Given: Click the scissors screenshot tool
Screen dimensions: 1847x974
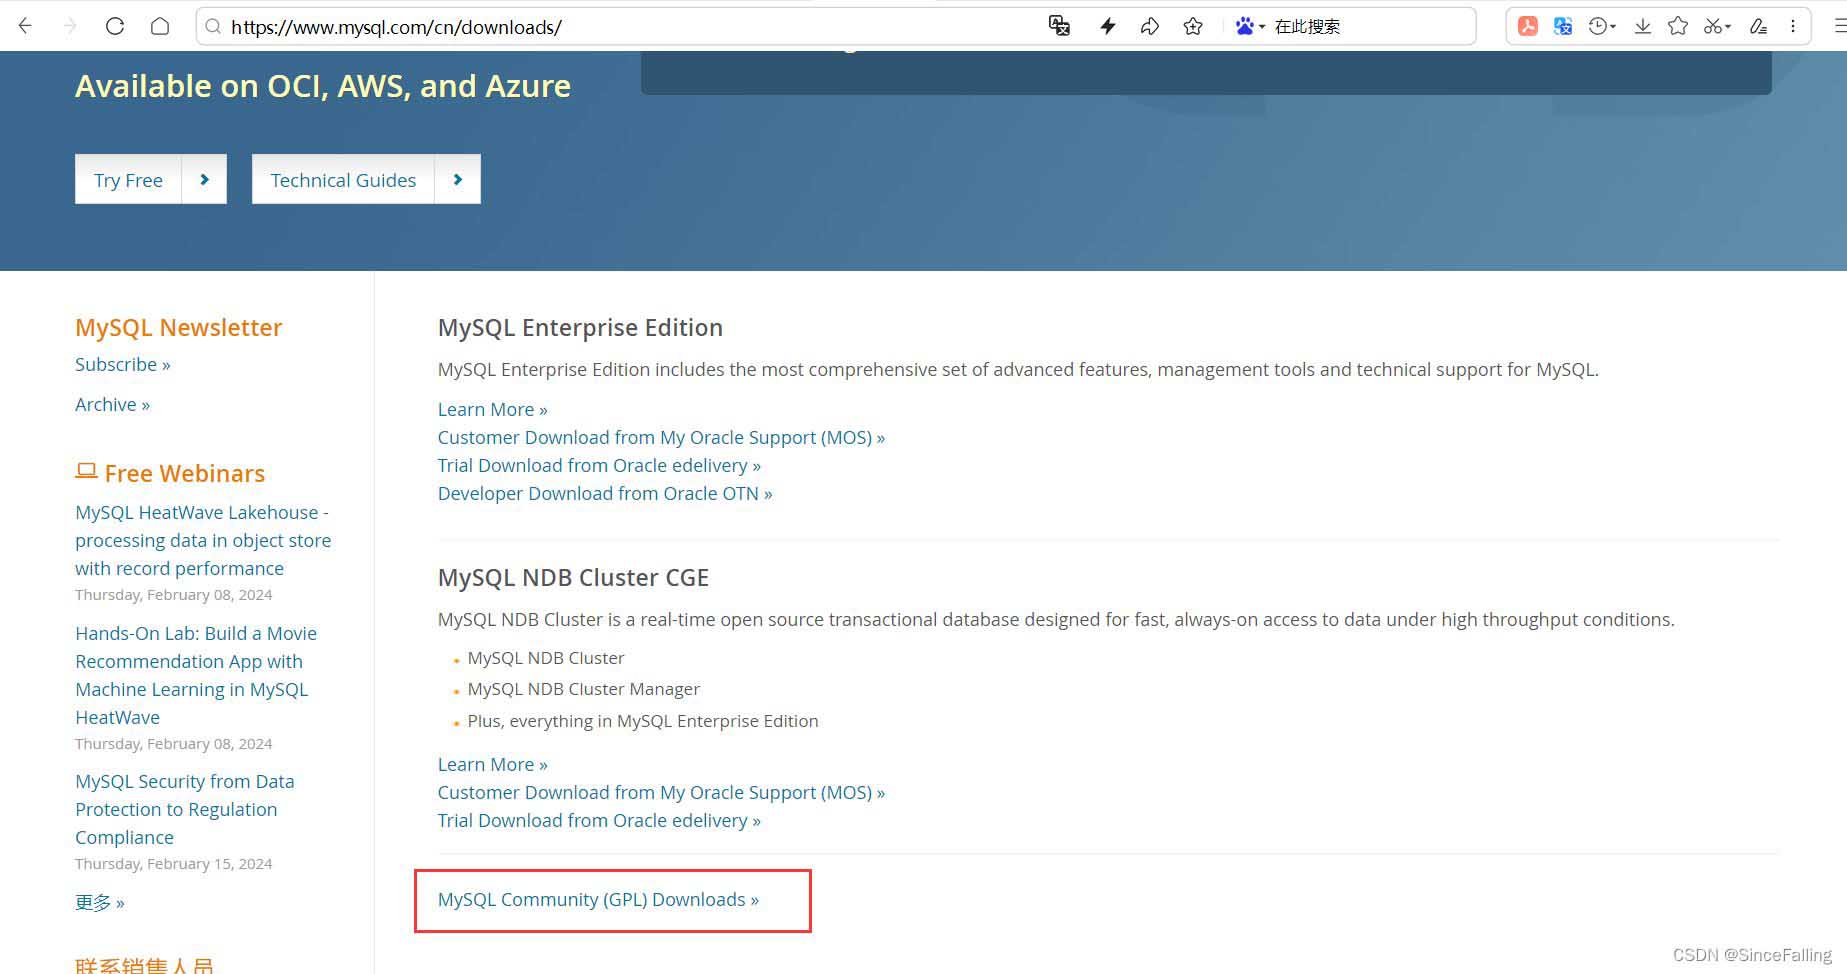Looking at the screenshot, I should pyautogui.click(x=1713, y=26).
